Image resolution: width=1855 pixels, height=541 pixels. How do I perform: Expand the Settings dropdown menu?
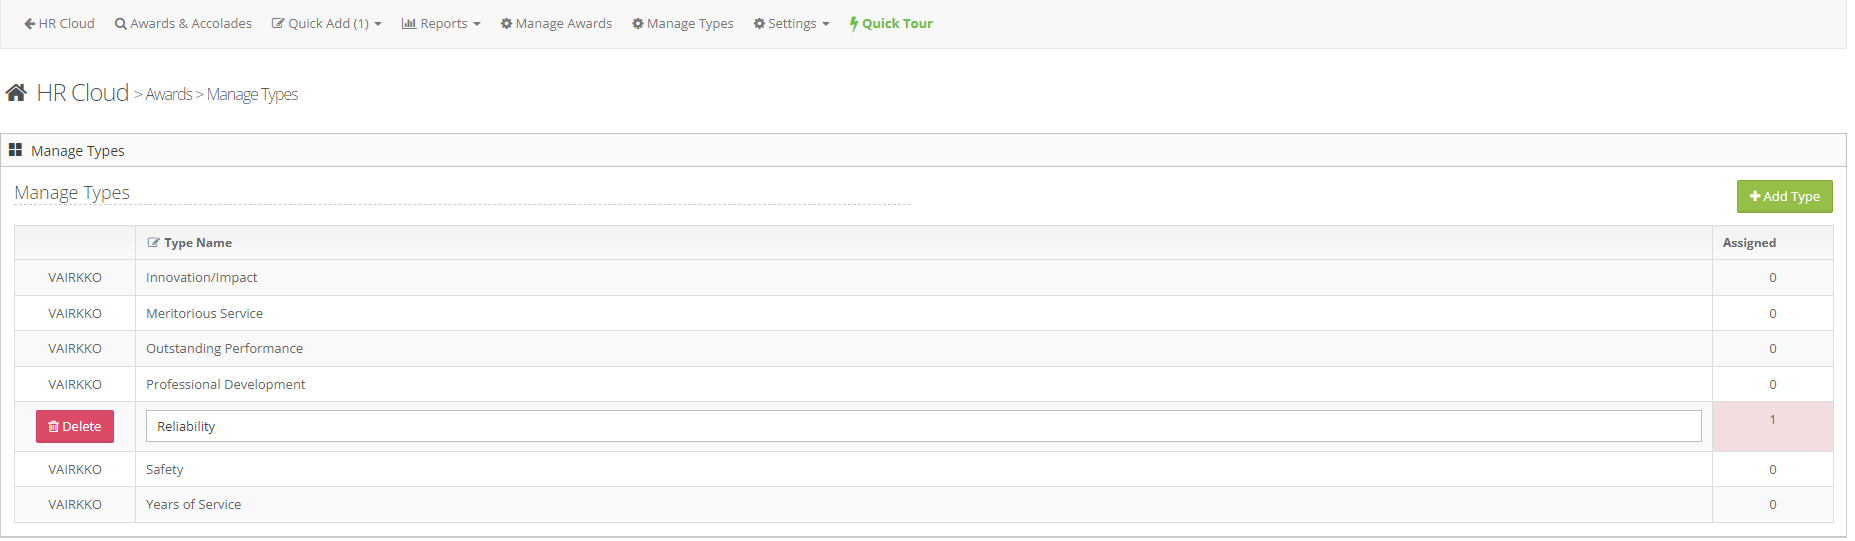tap(791, 23)
